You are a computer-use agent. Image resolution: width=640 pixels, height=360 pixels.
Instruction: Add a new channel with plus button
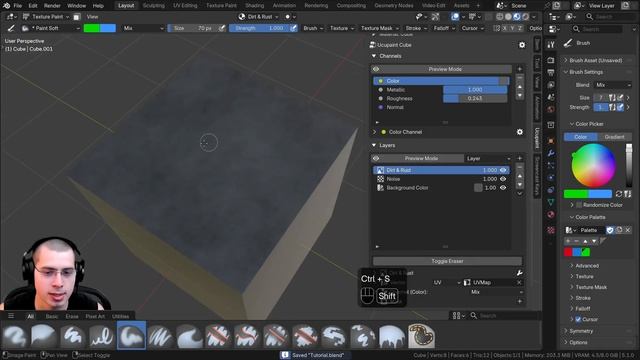520,69
